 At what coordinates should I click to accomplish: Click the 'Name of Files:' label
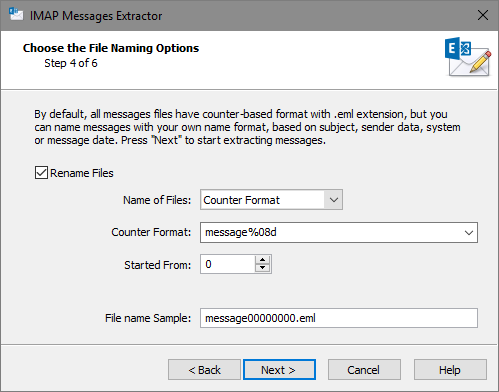157,200
